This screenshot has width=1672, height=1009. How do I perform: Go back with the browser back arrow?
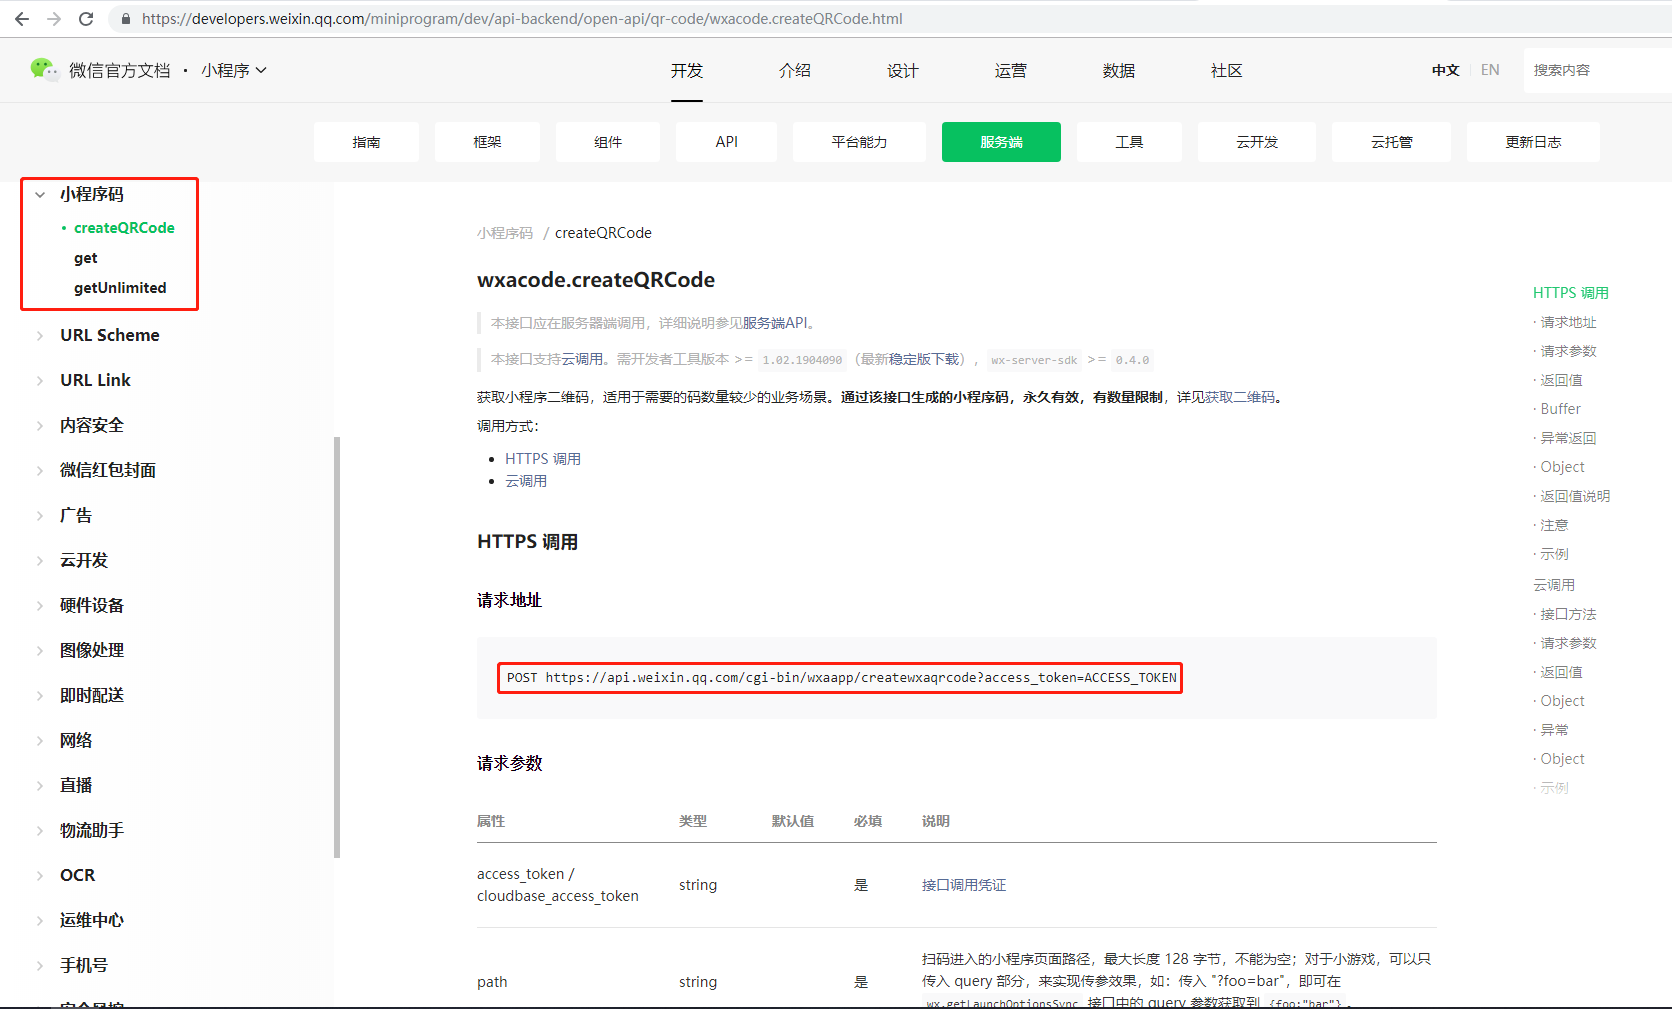[x=21, y=18]
